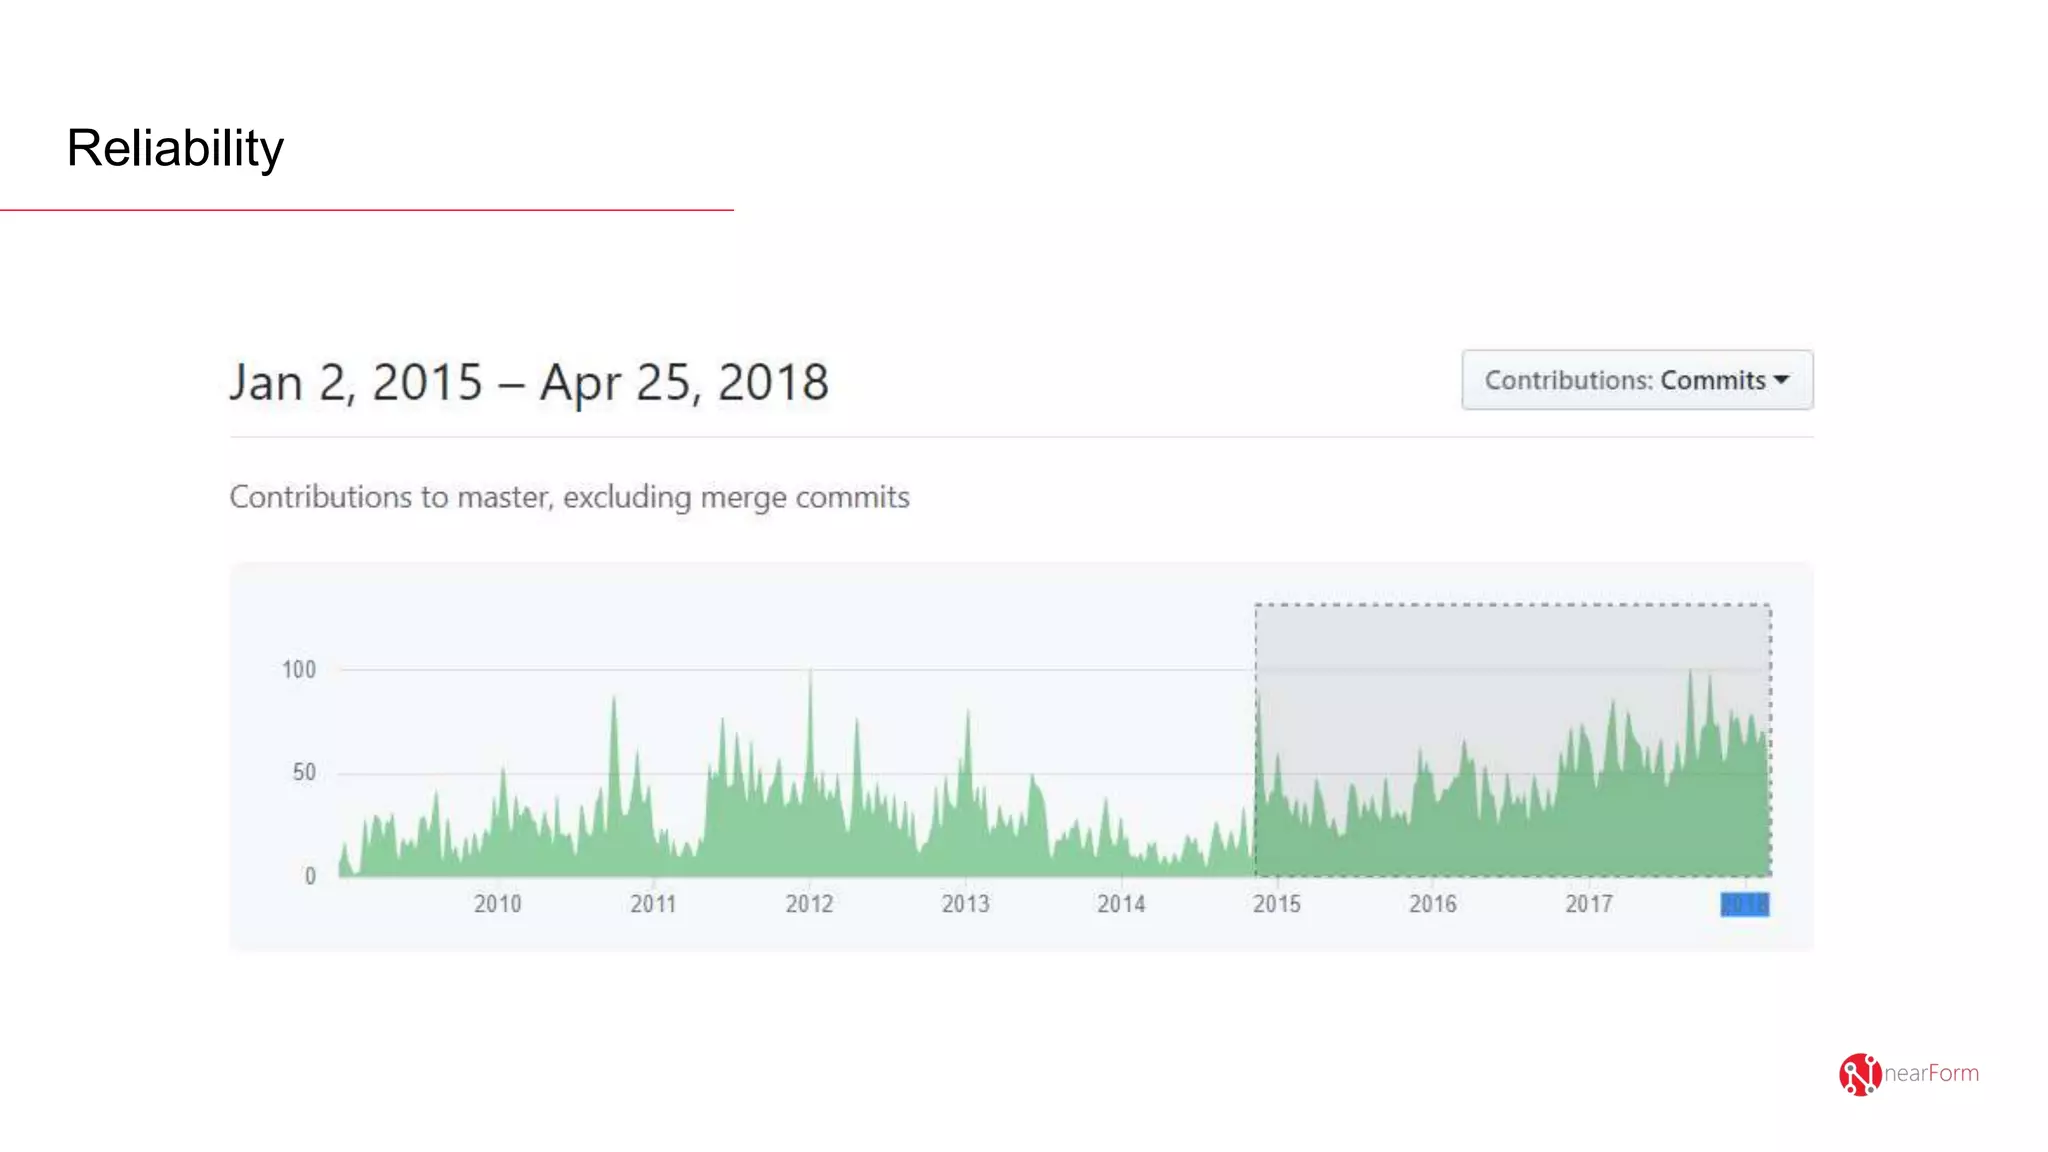The width and height of the screenshot is (2048, 1152).
Task: Click the 100 label on vertical axis
Action: pos(298,669)
